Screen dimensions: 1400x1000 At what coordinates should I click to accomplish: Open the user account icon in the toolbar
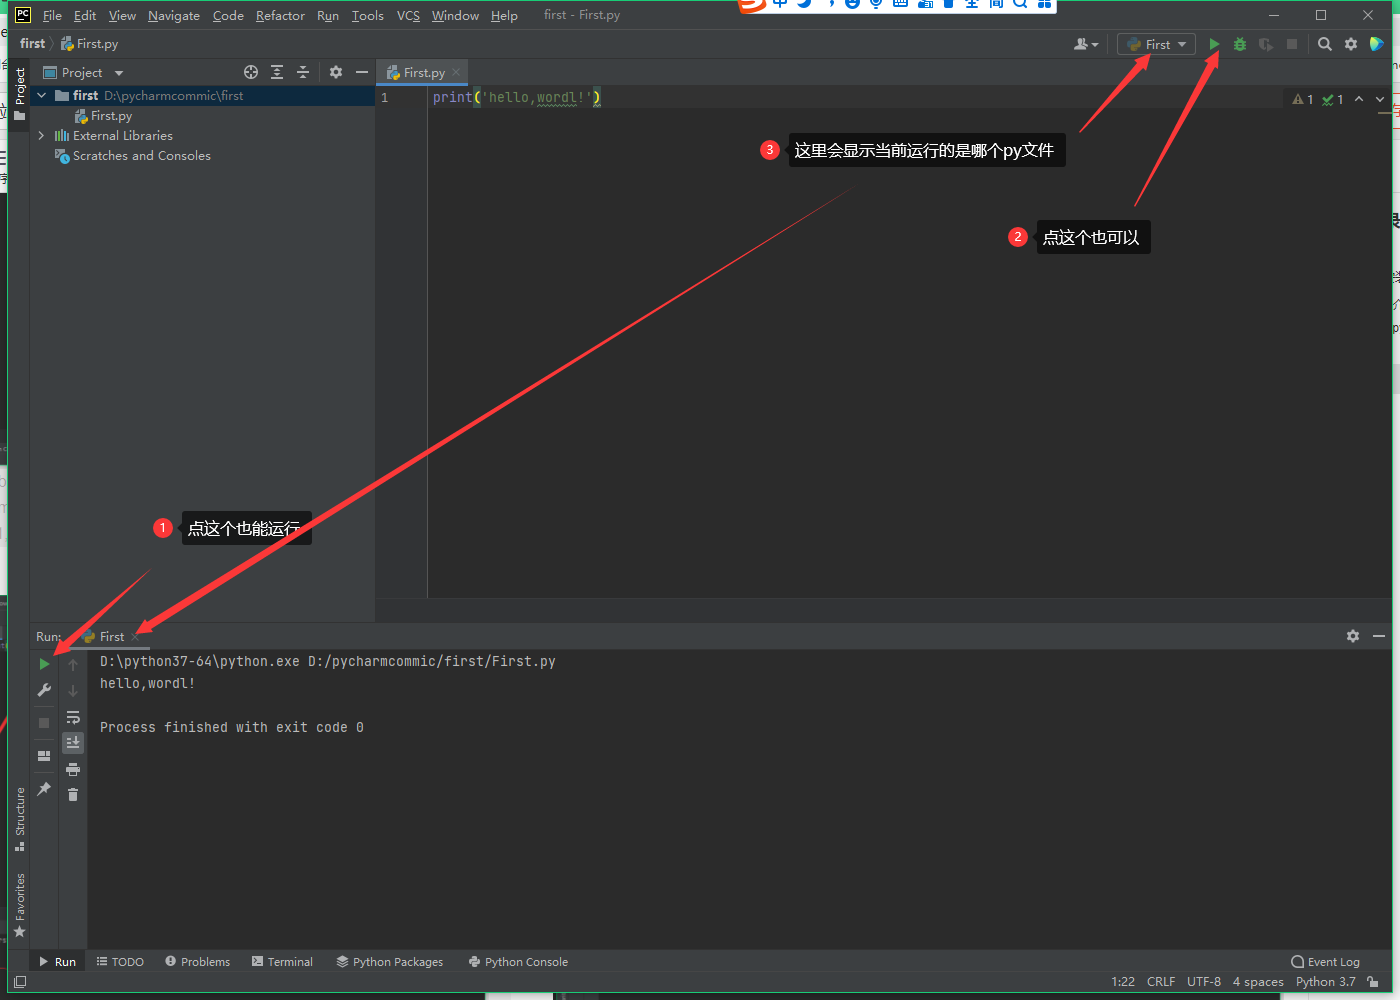[x=1085, y=44]
